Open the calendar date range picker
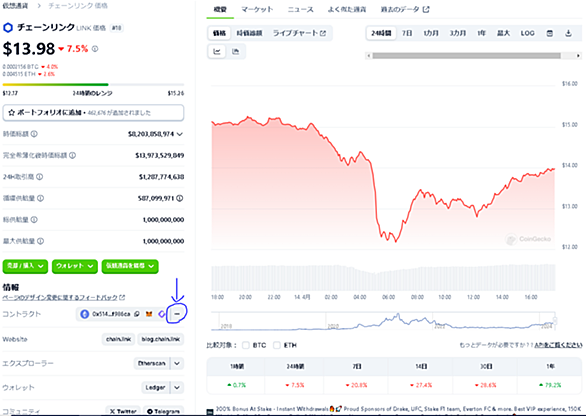 pos(550,33)
